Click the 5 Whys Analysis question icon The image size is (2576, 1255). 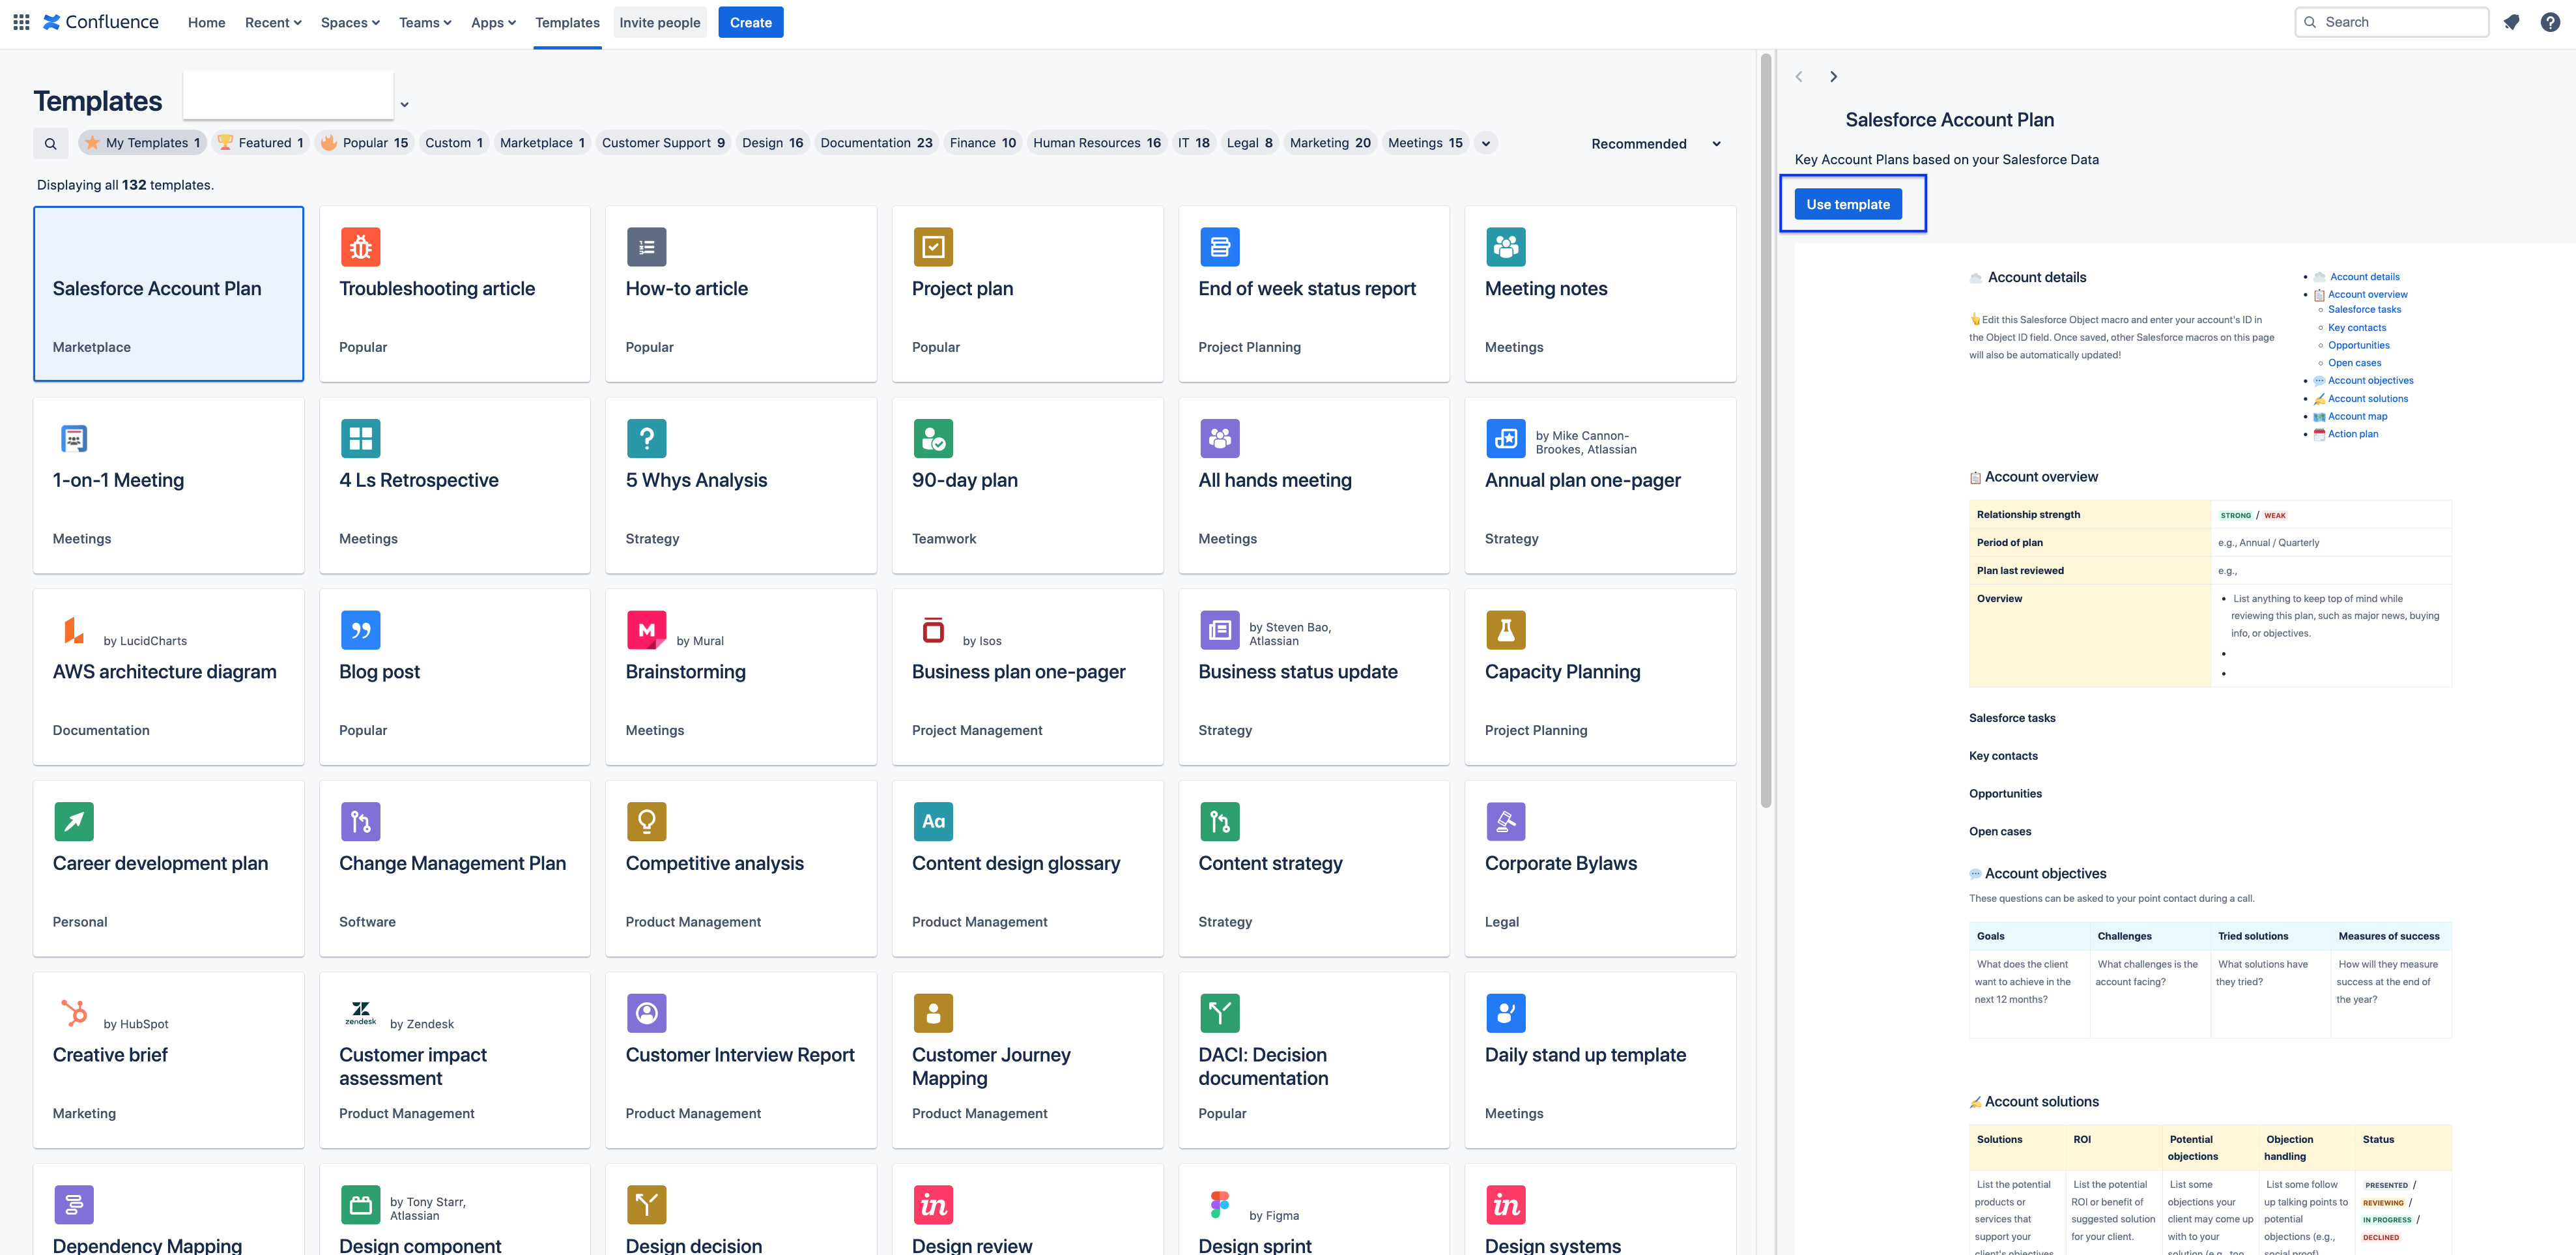tap(646, 439)
